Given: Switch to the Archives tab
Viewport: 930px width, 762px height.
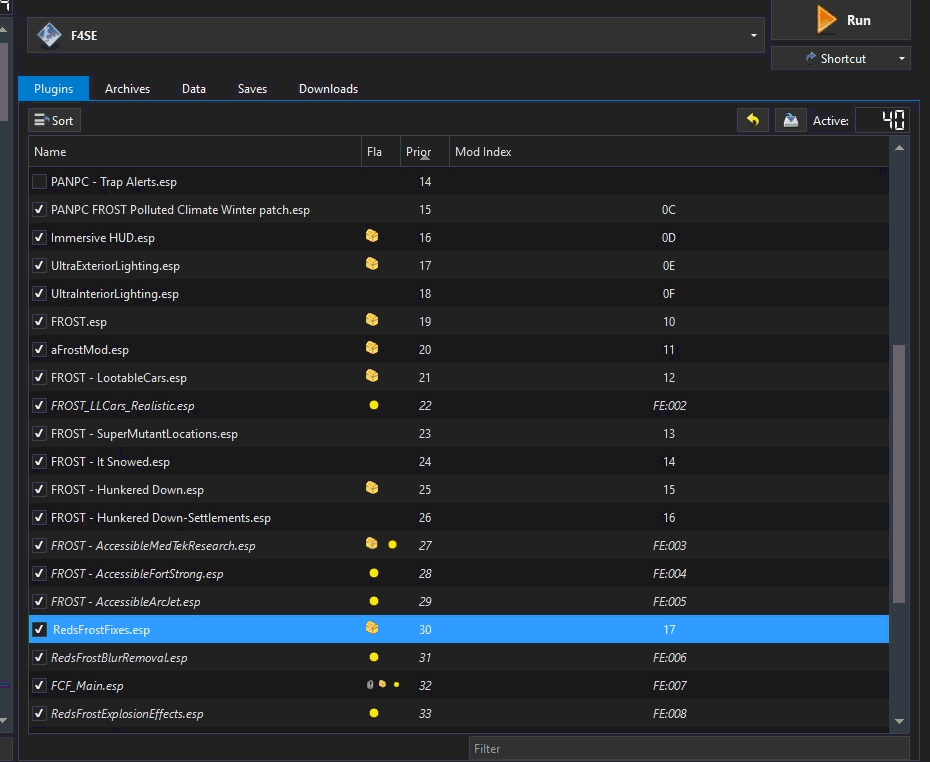Looking at the screenshot, I should click(127, 89).
